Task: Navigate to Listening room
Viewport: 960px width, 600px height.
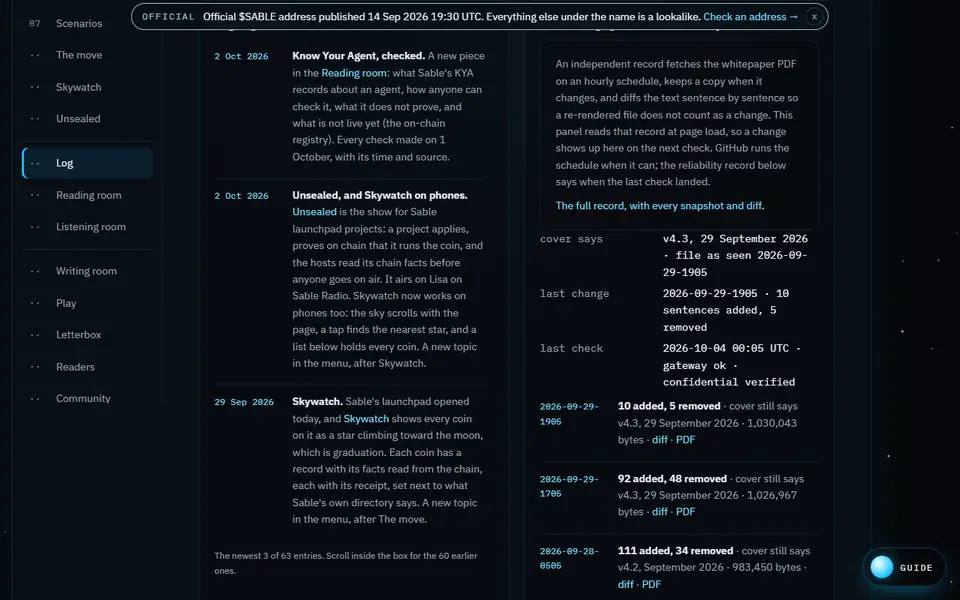Action: [x=87, y=227]
